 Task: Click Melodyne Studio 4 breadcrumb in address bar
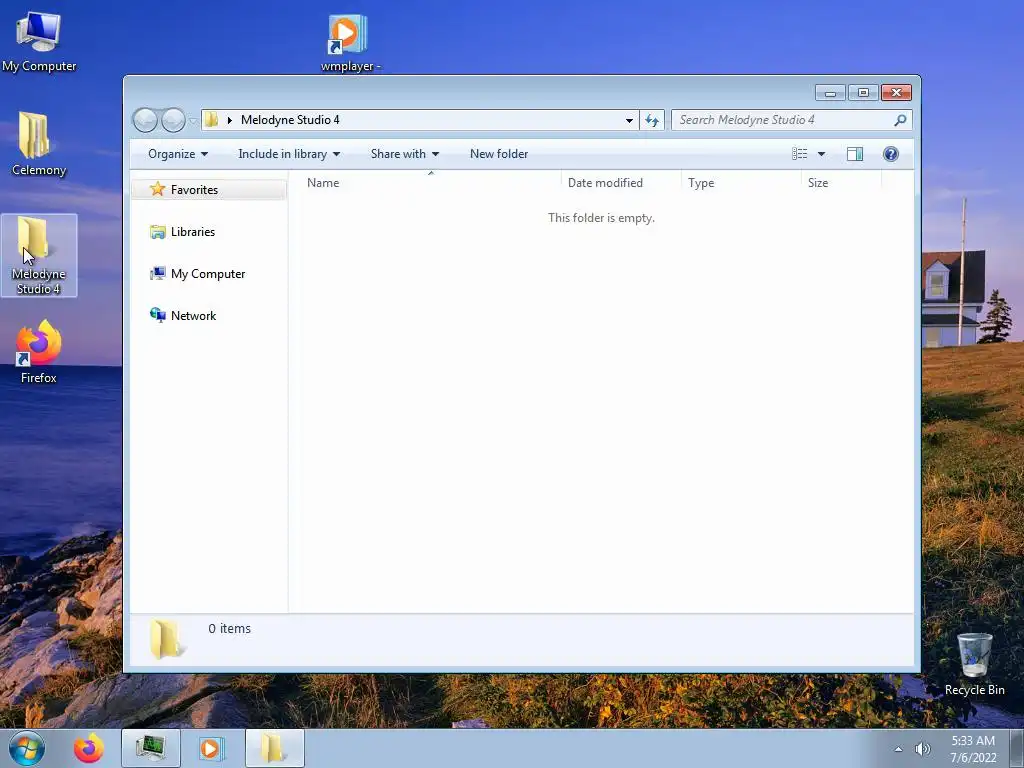point(290,120)
